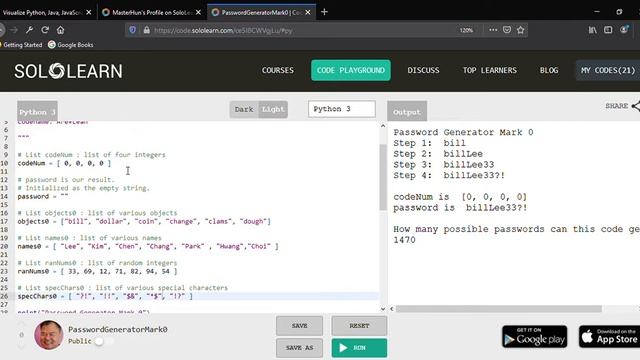Go to the DISCUSS page
Screen dimensions: 640x360
(423, 70)
